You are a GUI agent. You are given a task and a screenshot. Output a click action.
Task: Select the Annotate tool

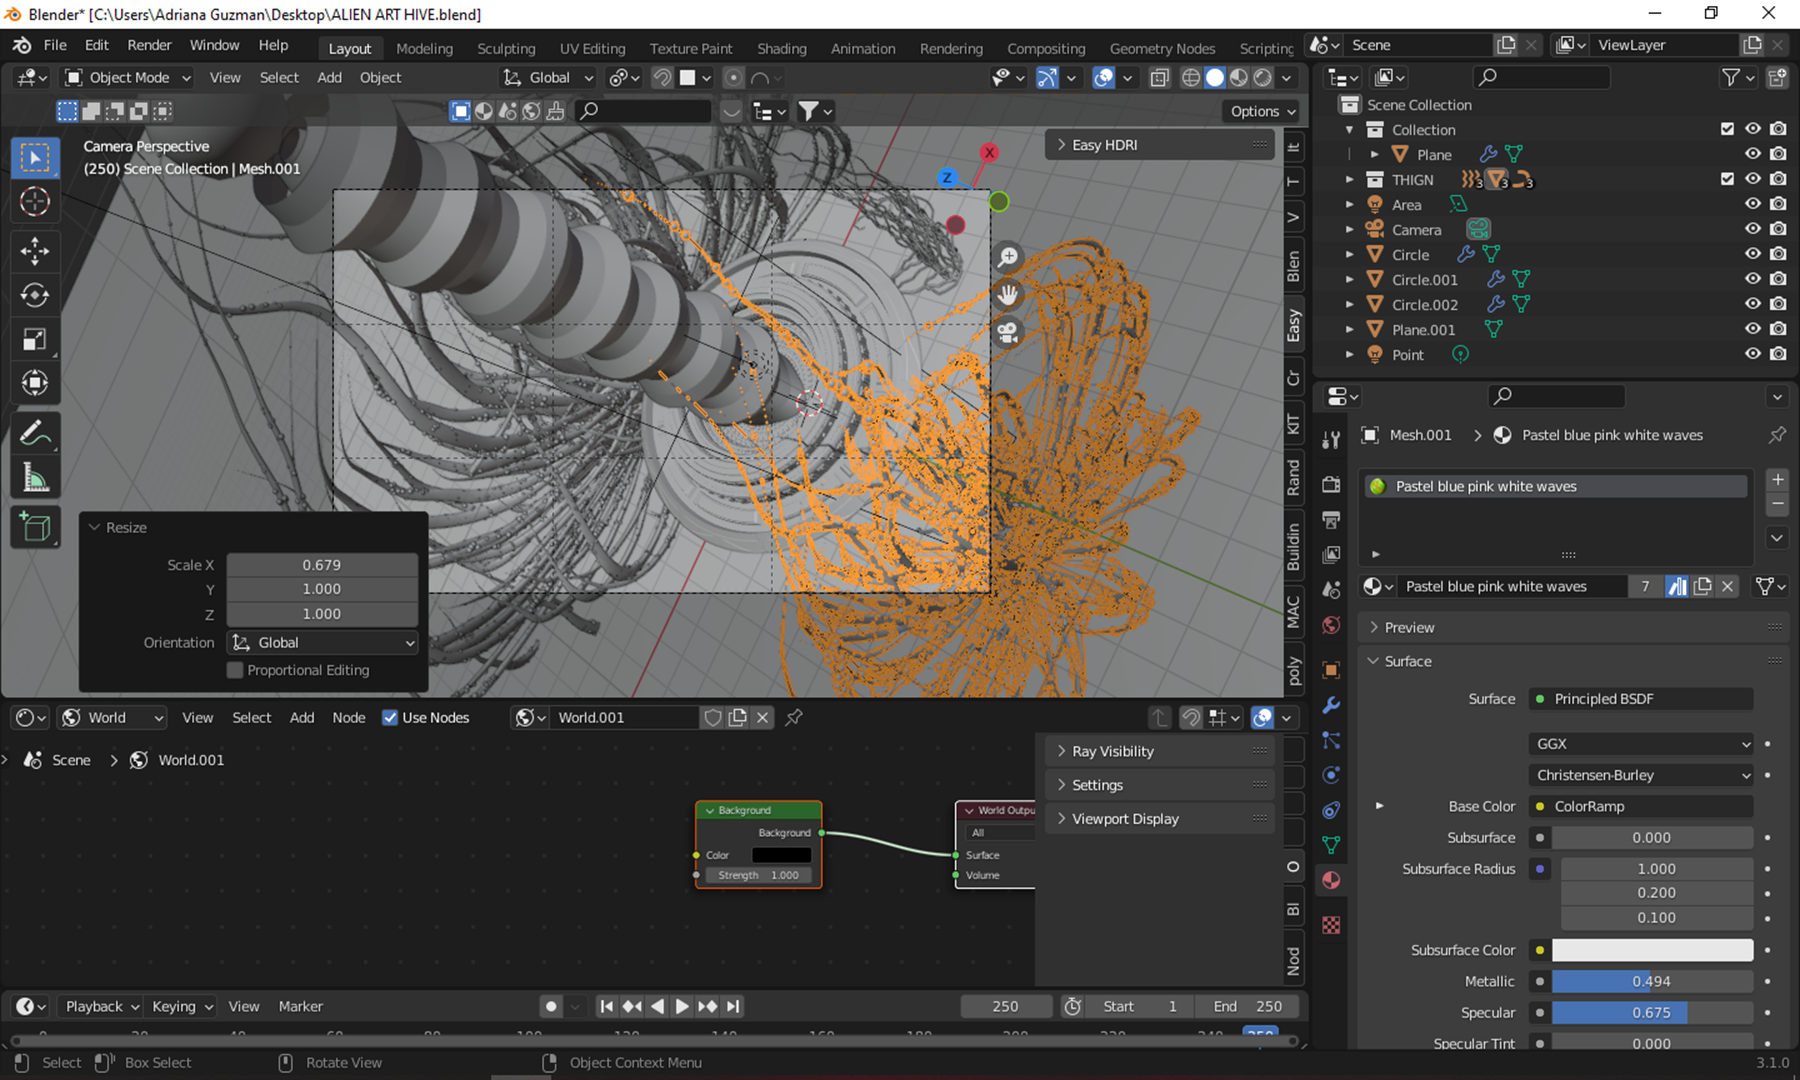pyautogui.click(x=35, y=433)
